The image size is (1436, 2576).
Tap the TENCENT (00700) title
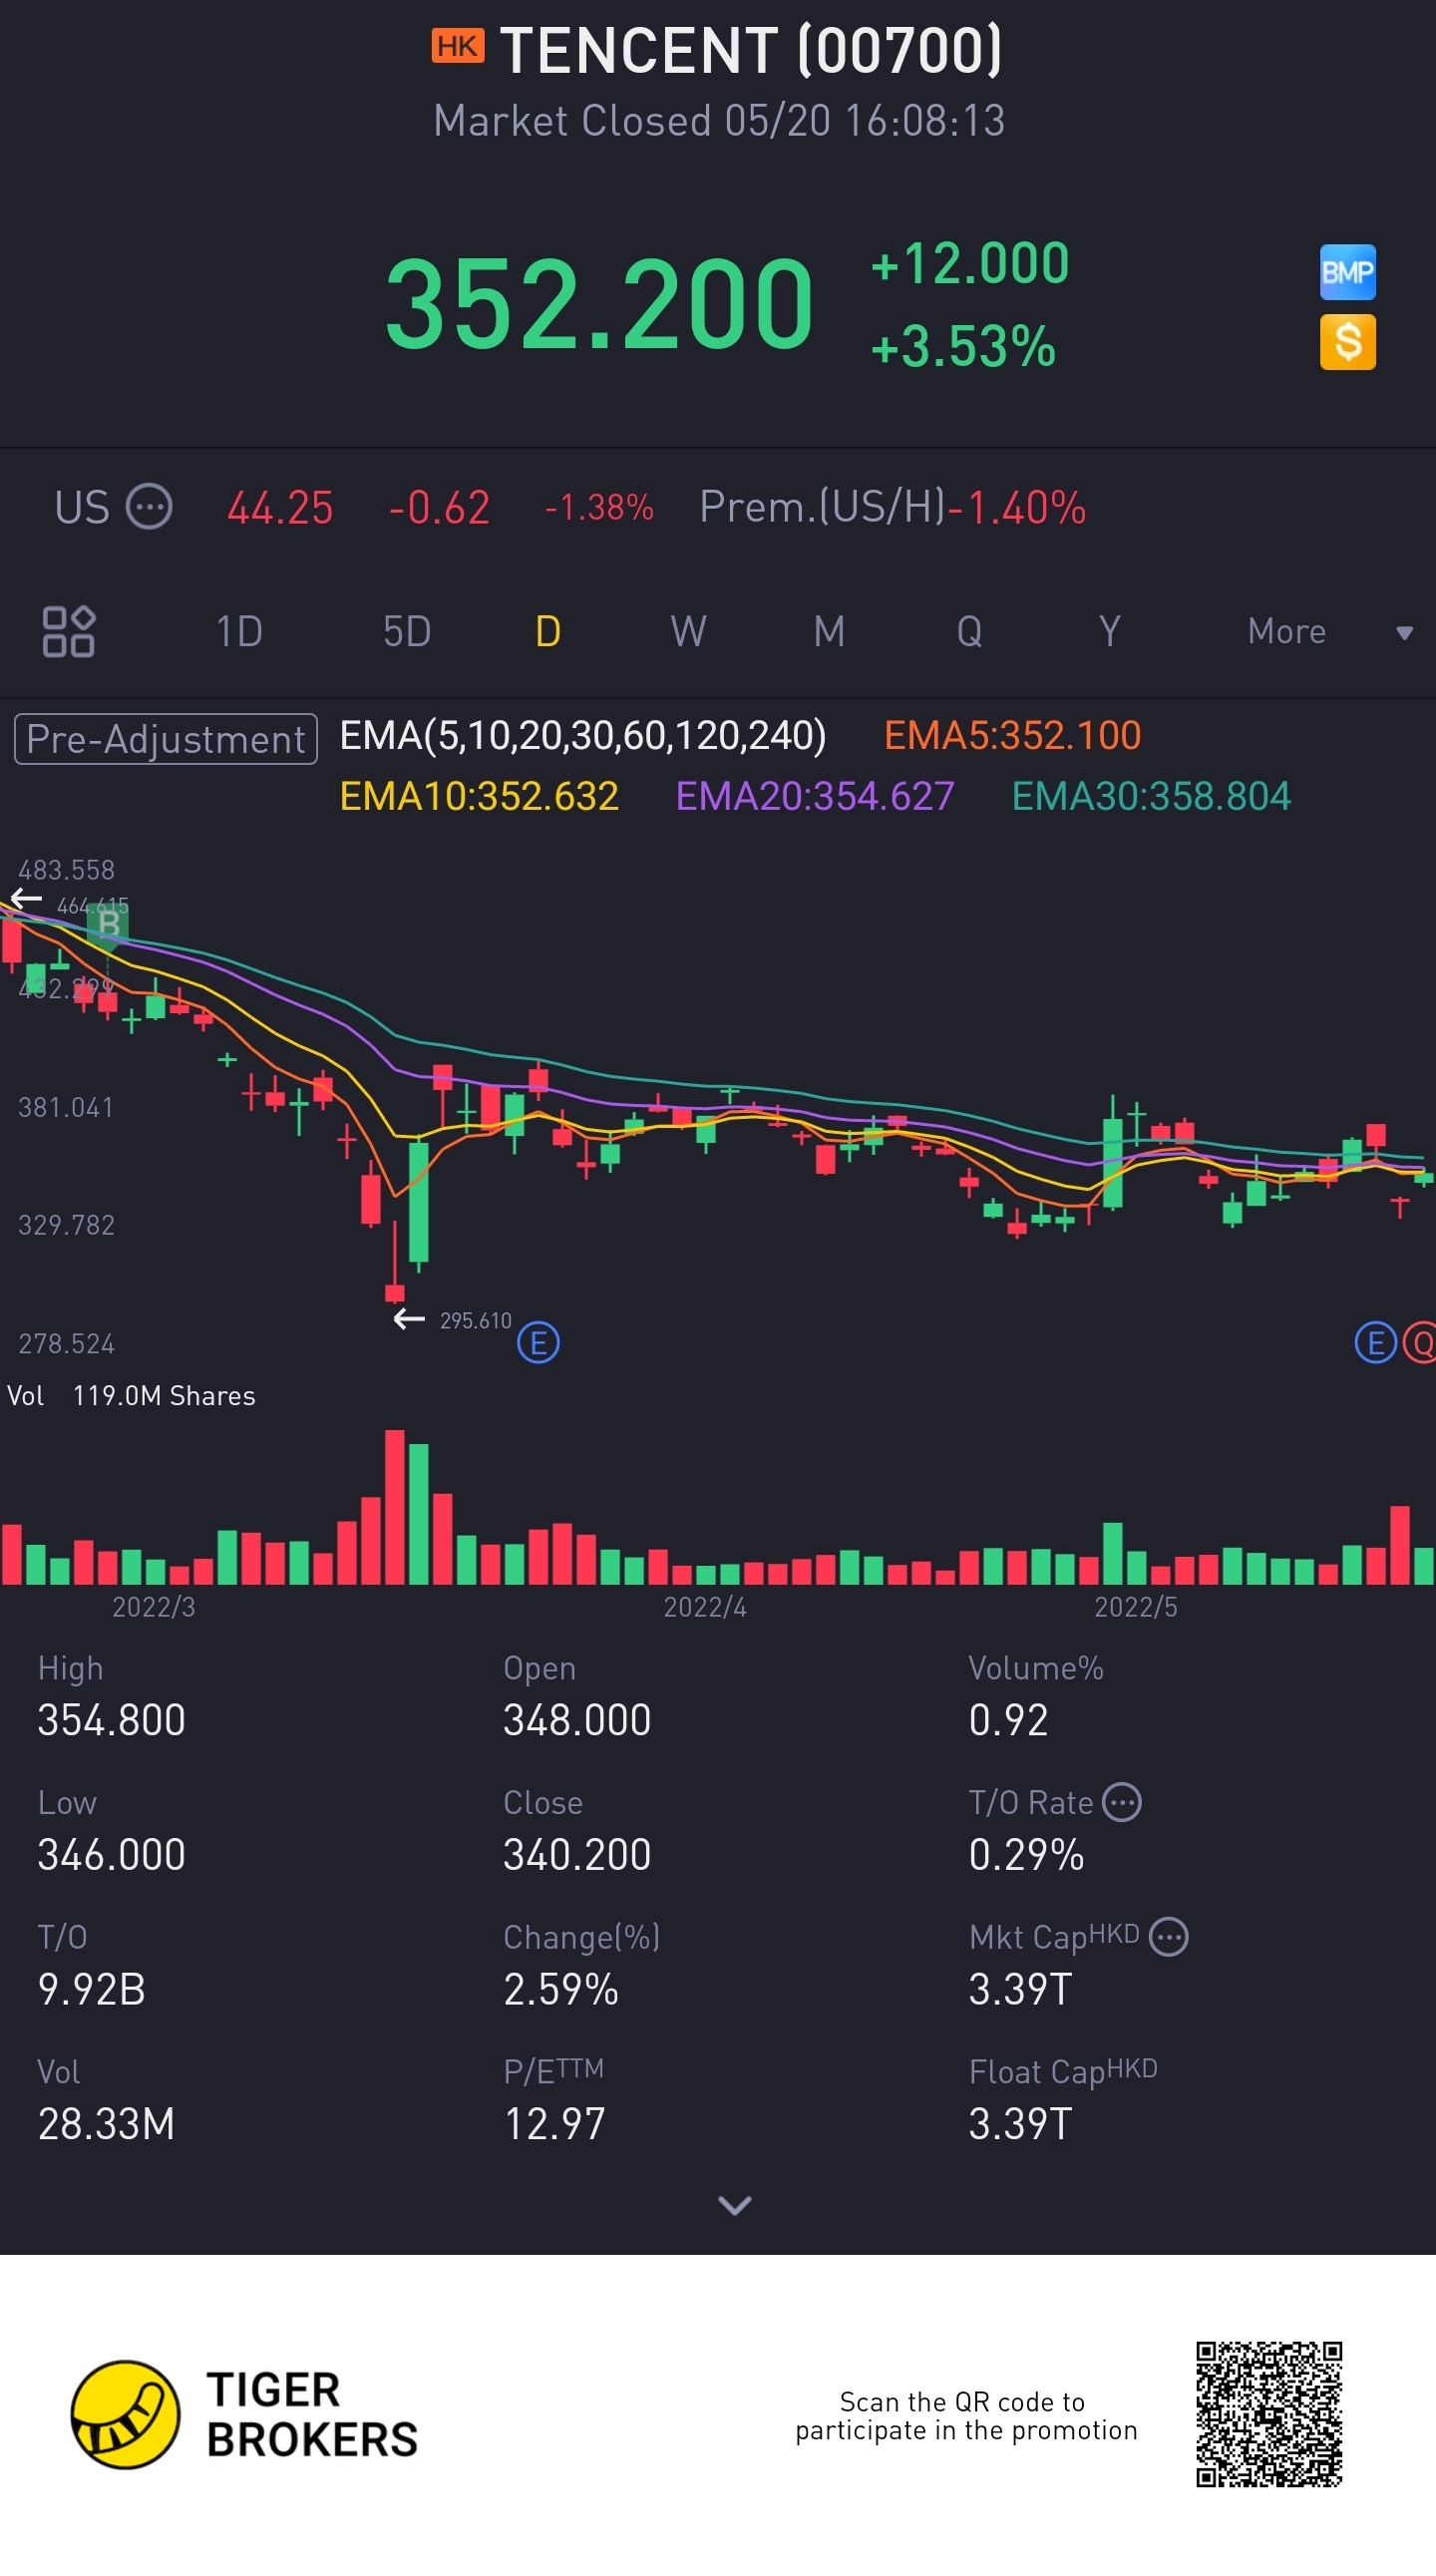[751, 50]
